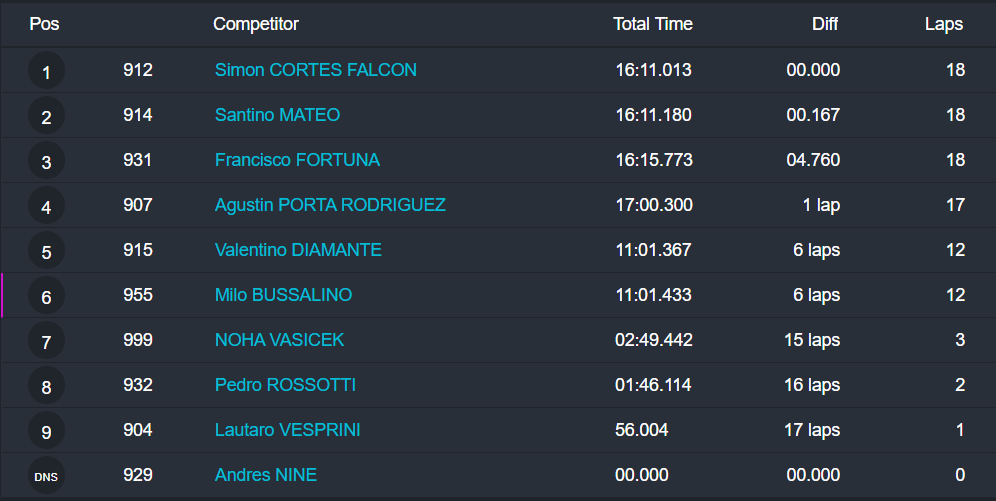
Task: Open Santino MATEO competitor profile
Action: (277, 115)
